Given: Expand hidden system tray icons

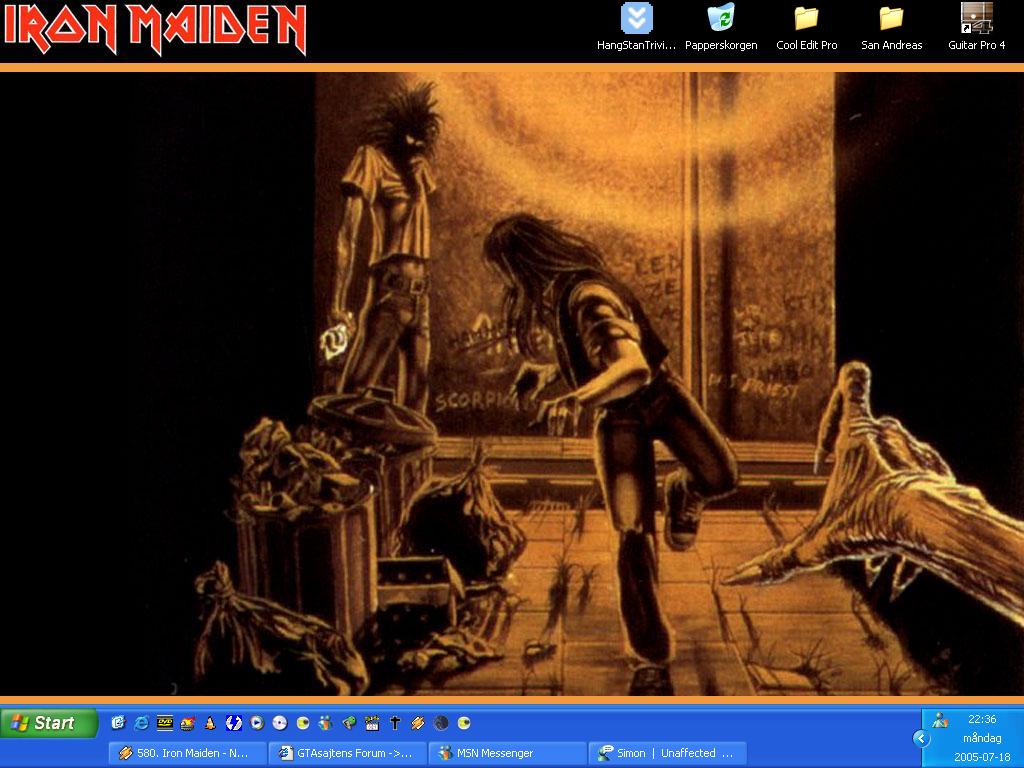Looking at the screenshot, I should click(x=921, y=739).
